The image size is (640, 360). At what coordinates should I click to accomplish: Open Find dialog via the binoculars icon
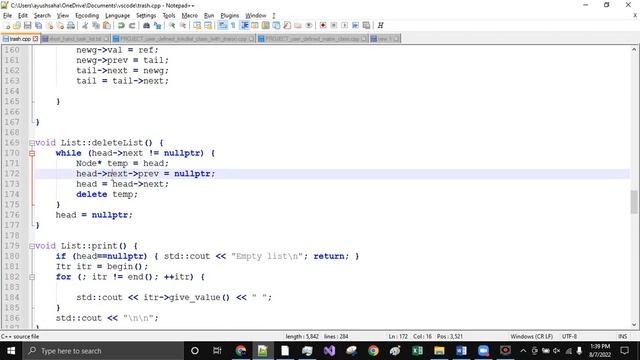pos(146,25)
